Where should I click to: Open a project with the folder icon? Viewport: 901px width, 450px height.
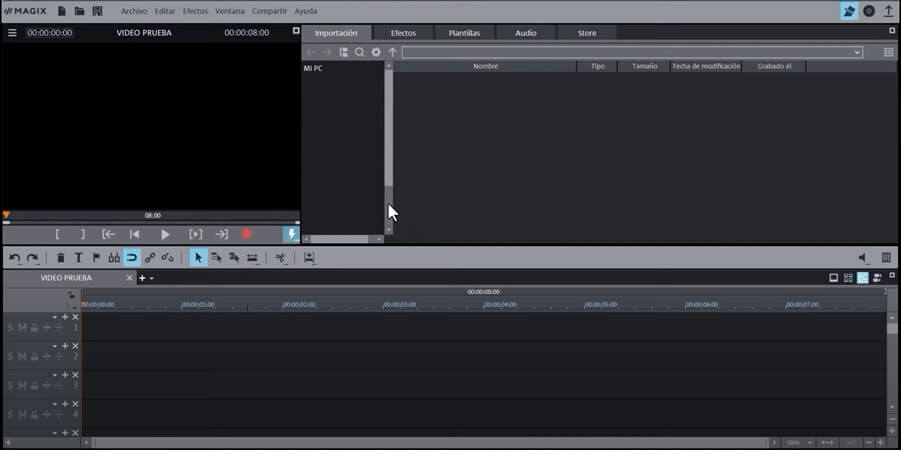pos(79,11)
